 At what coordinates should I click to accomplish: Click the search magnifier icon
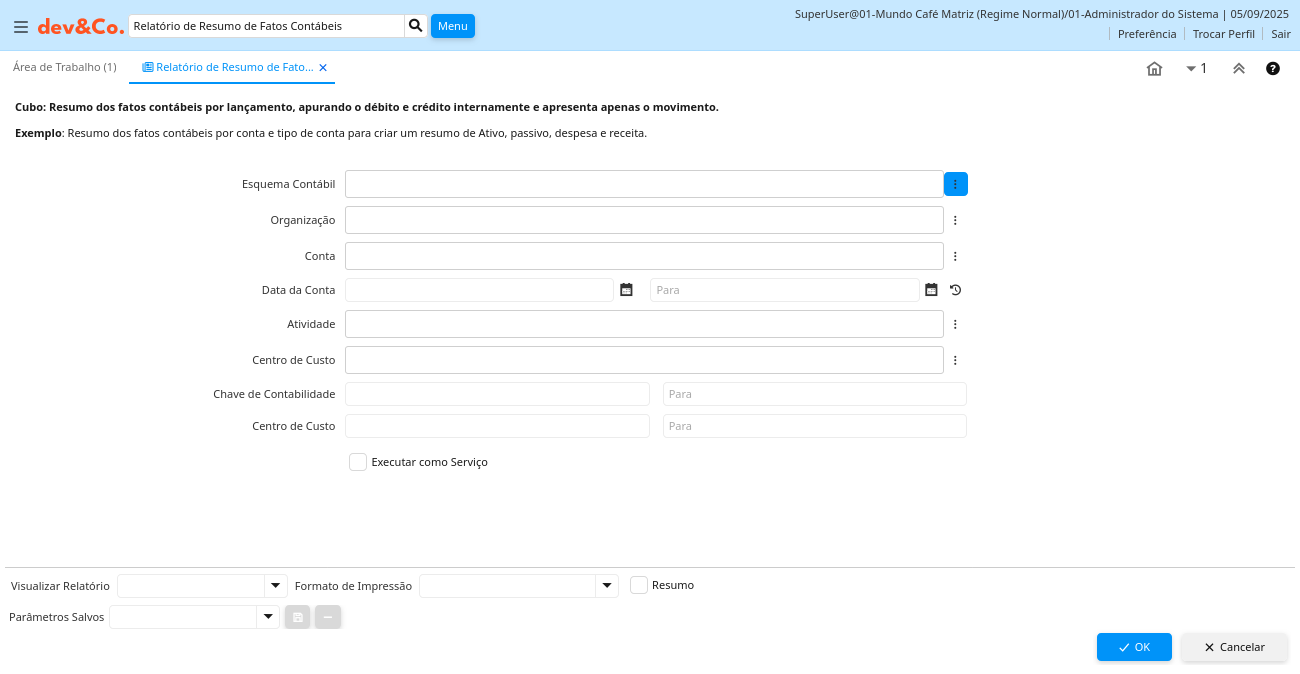pyautogui.click(x=416, y=26)
